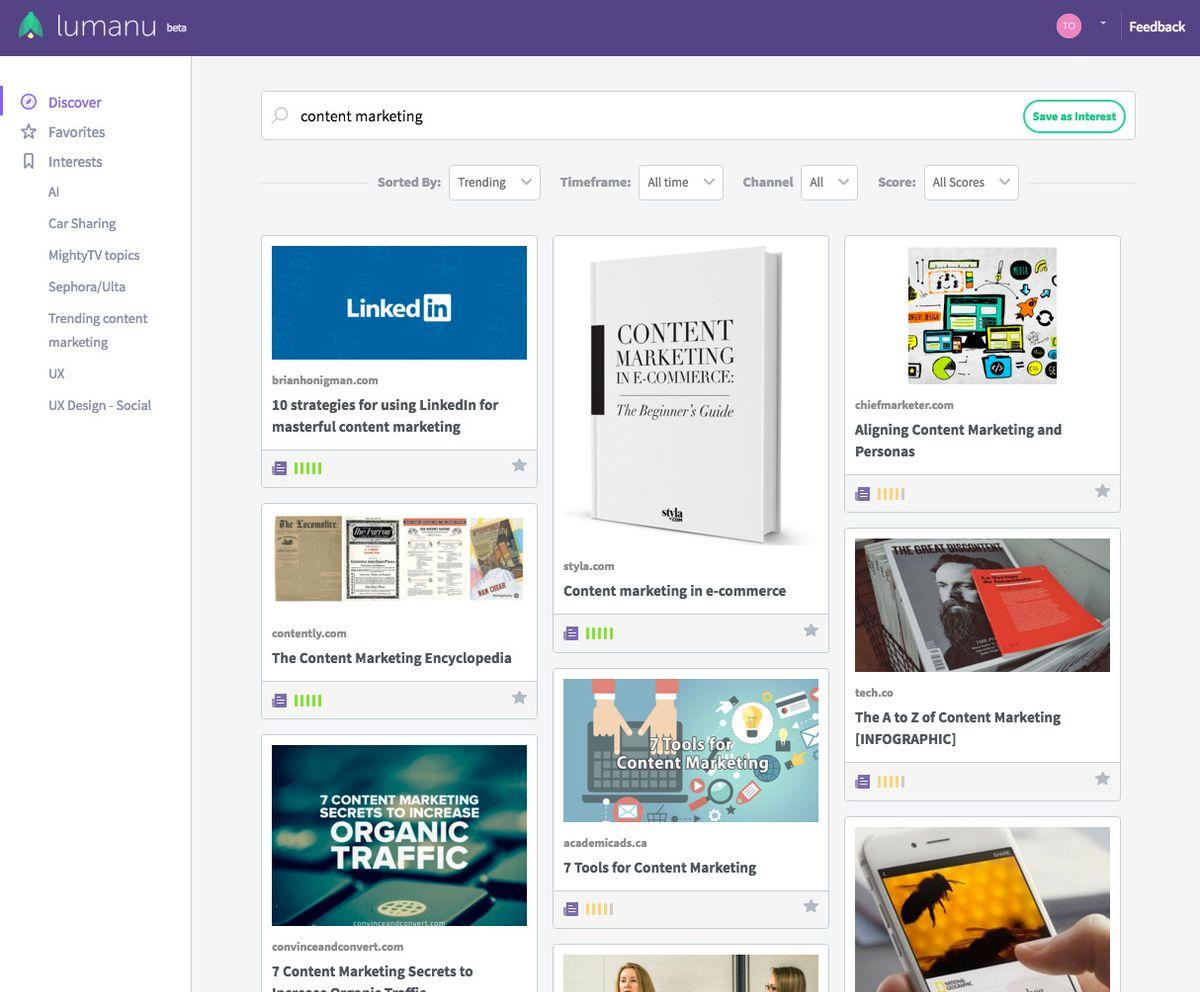Select Discover in the sidebar
This screenshot has width=1200, height=992.
[x=75, y=102]
